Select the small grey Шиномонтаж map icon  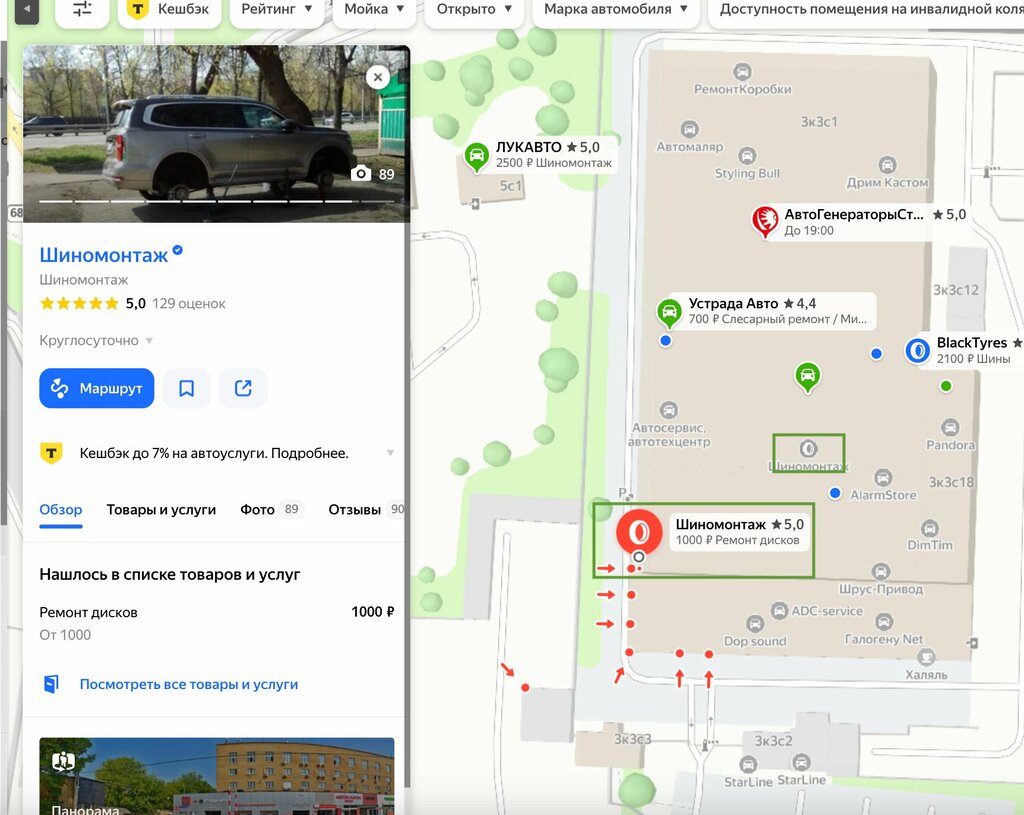[808, 449]
